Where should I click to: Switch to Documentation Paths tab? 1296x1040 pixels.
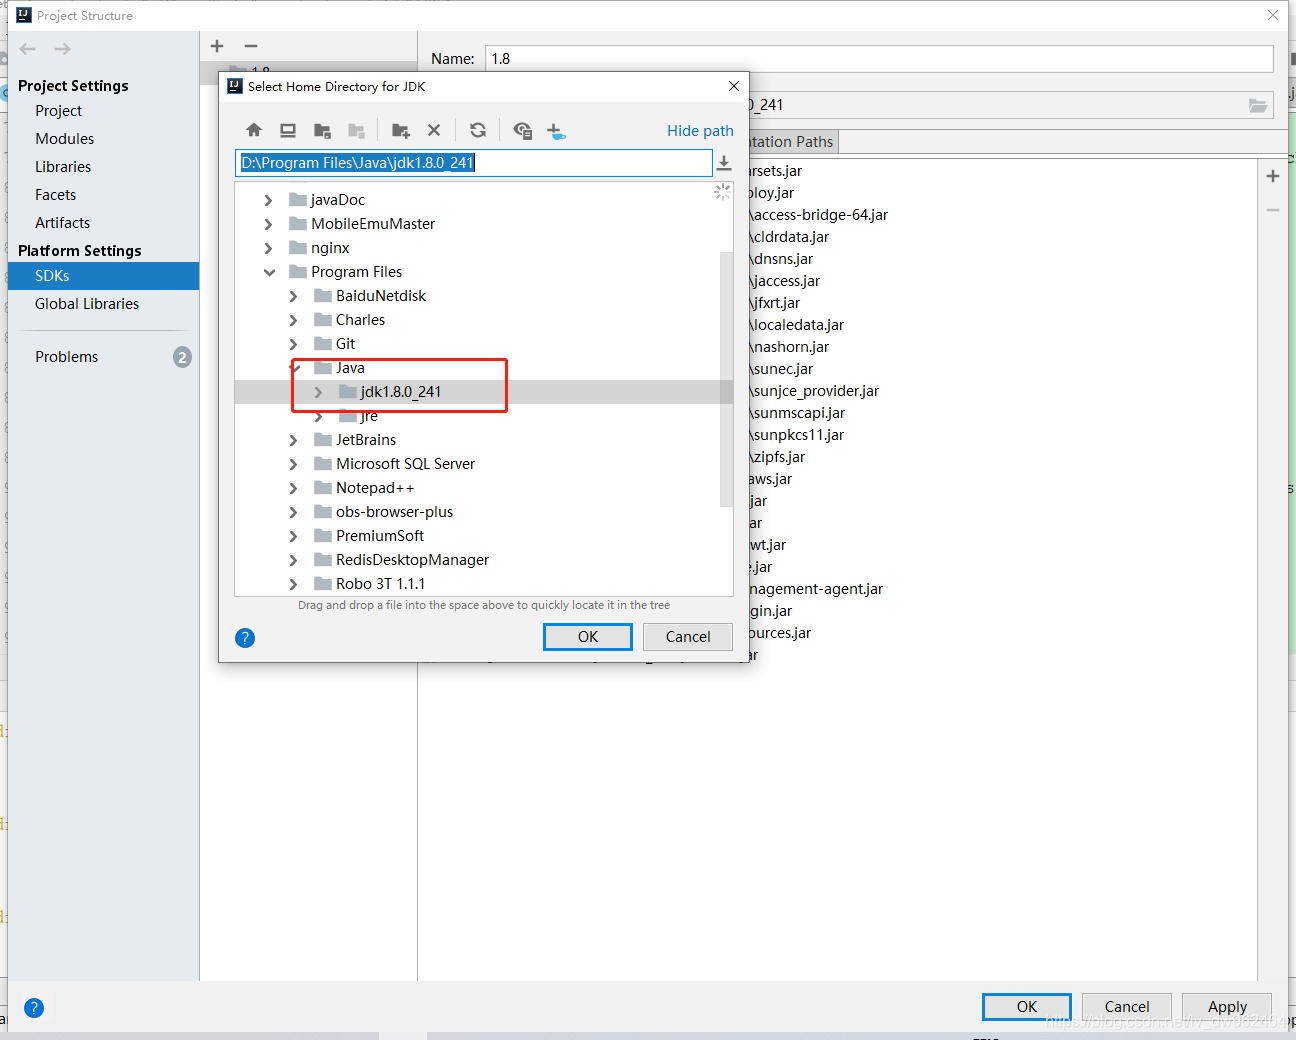point(792,142)
